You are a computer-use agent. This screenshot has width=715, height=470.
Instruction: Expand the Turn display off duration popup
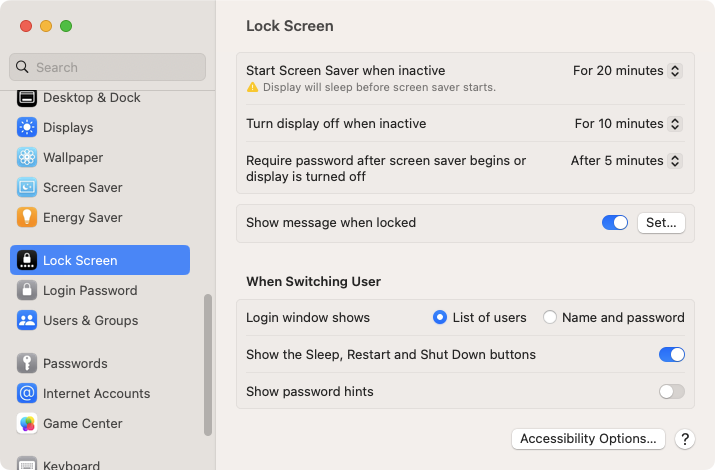(628, 124)
